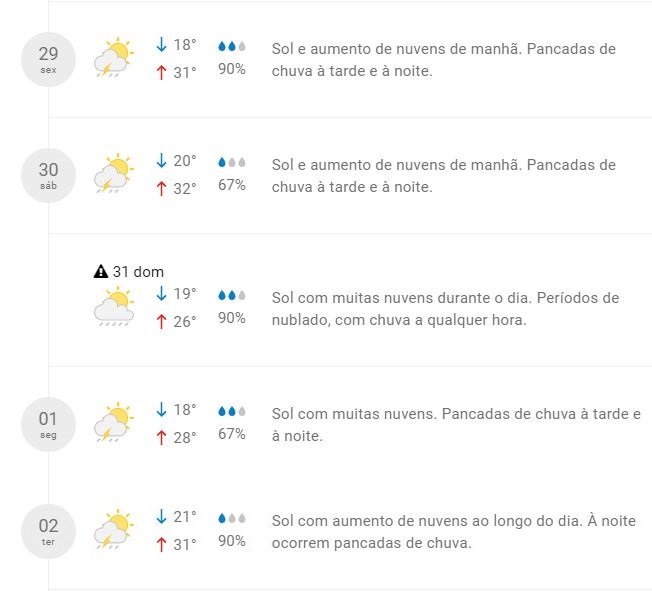Click the warning triangle beside 31 dom
The height and width of the screenshot is (591, 652).
100,271
